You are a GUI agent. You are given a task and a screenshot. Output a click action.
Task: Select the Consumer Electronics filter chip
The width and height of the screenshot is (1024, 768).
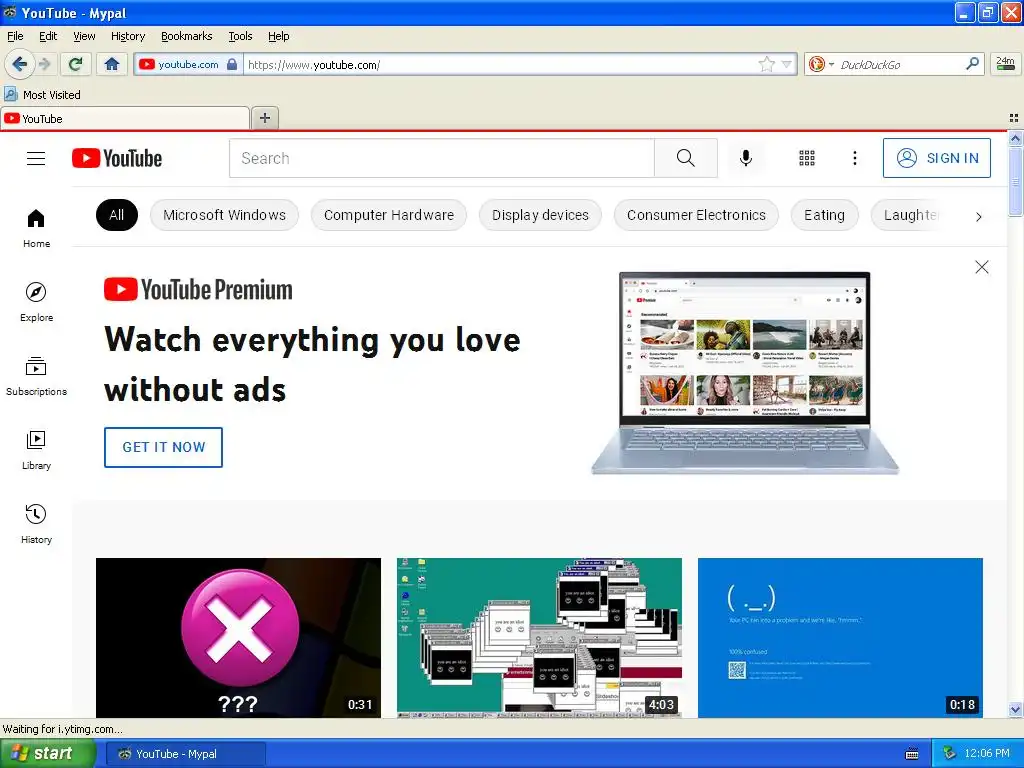coord(696,215)
